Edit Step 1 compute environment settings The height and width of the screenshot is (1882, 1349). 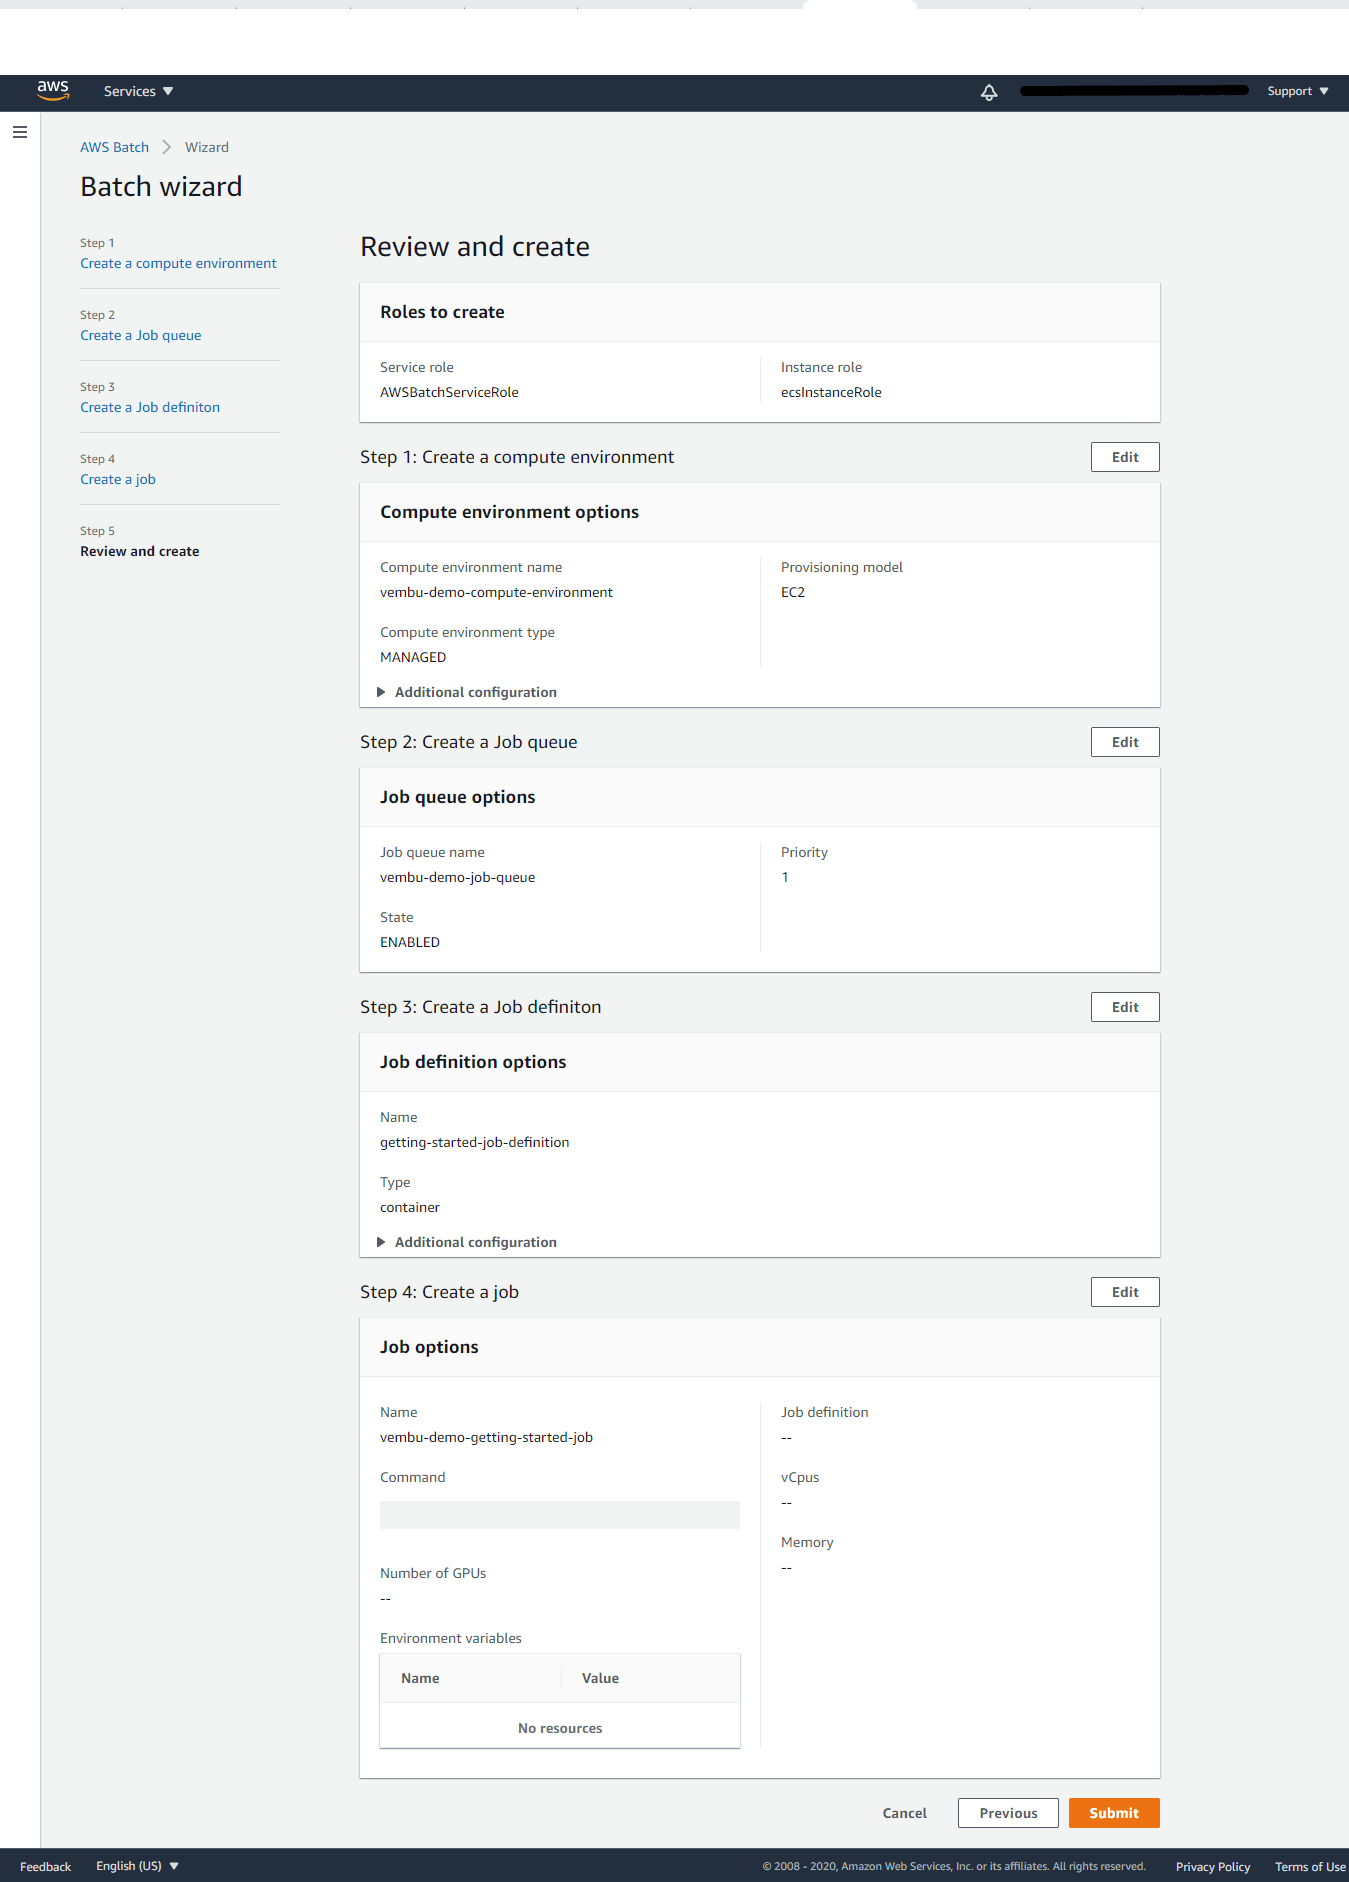[x=1125, y=457]
